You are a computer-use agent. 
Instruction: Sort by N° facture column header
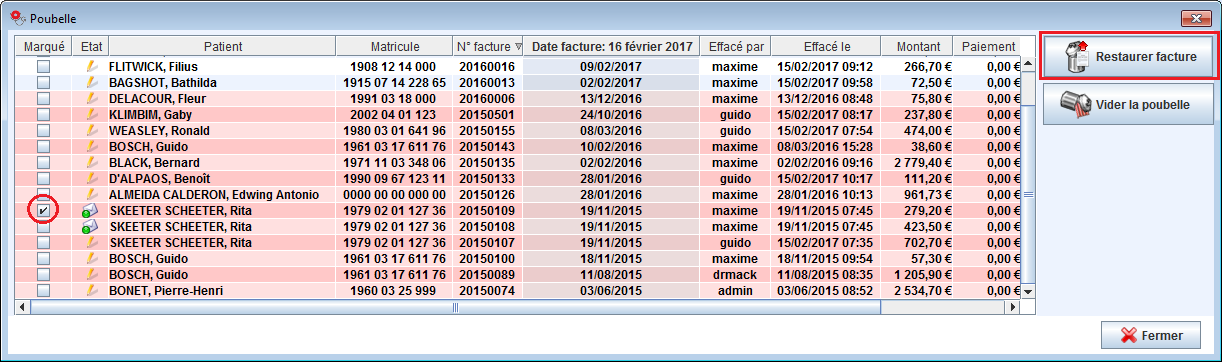pos(487,46)
